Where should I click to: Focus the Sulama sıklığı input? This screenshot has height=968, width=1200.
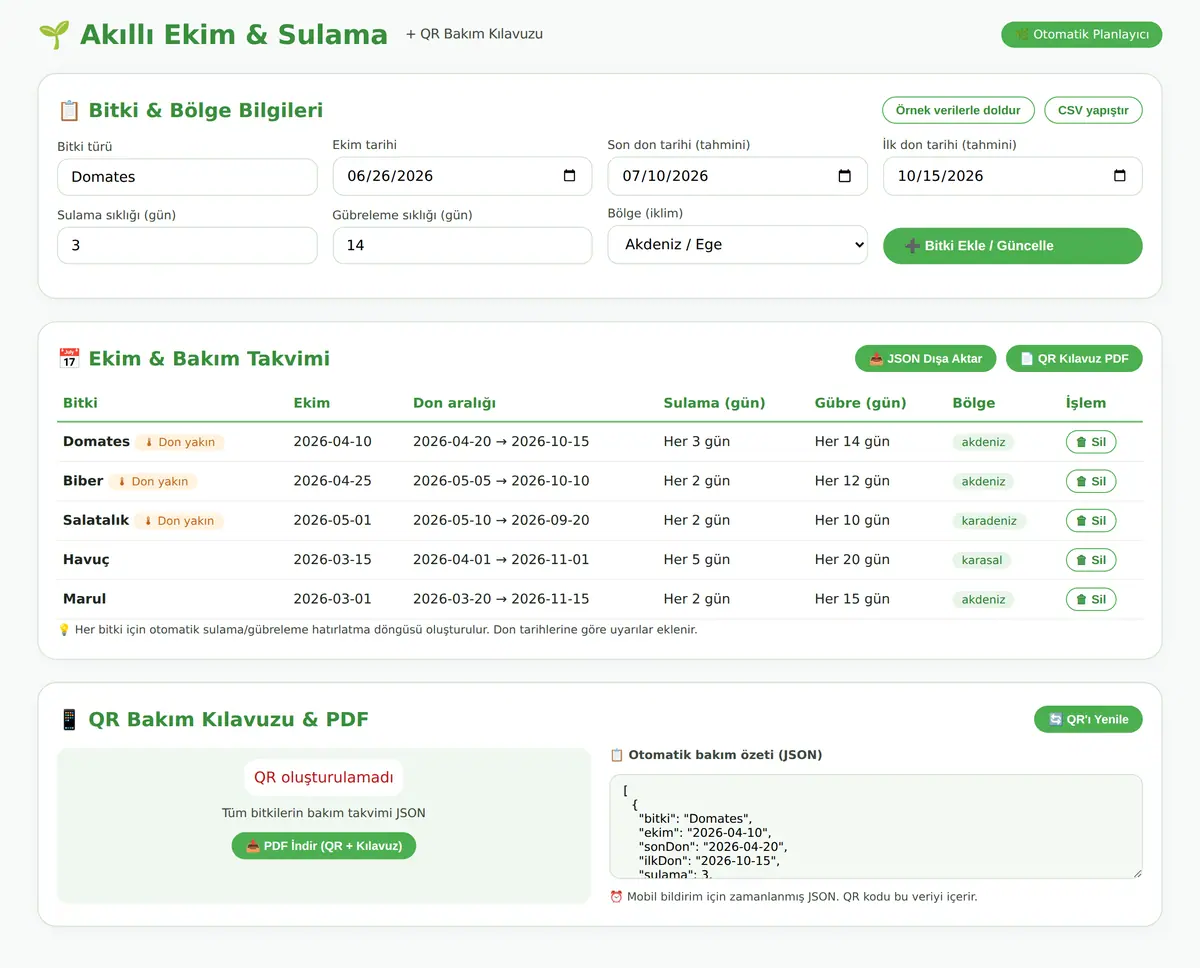click(x=187, y=245)
